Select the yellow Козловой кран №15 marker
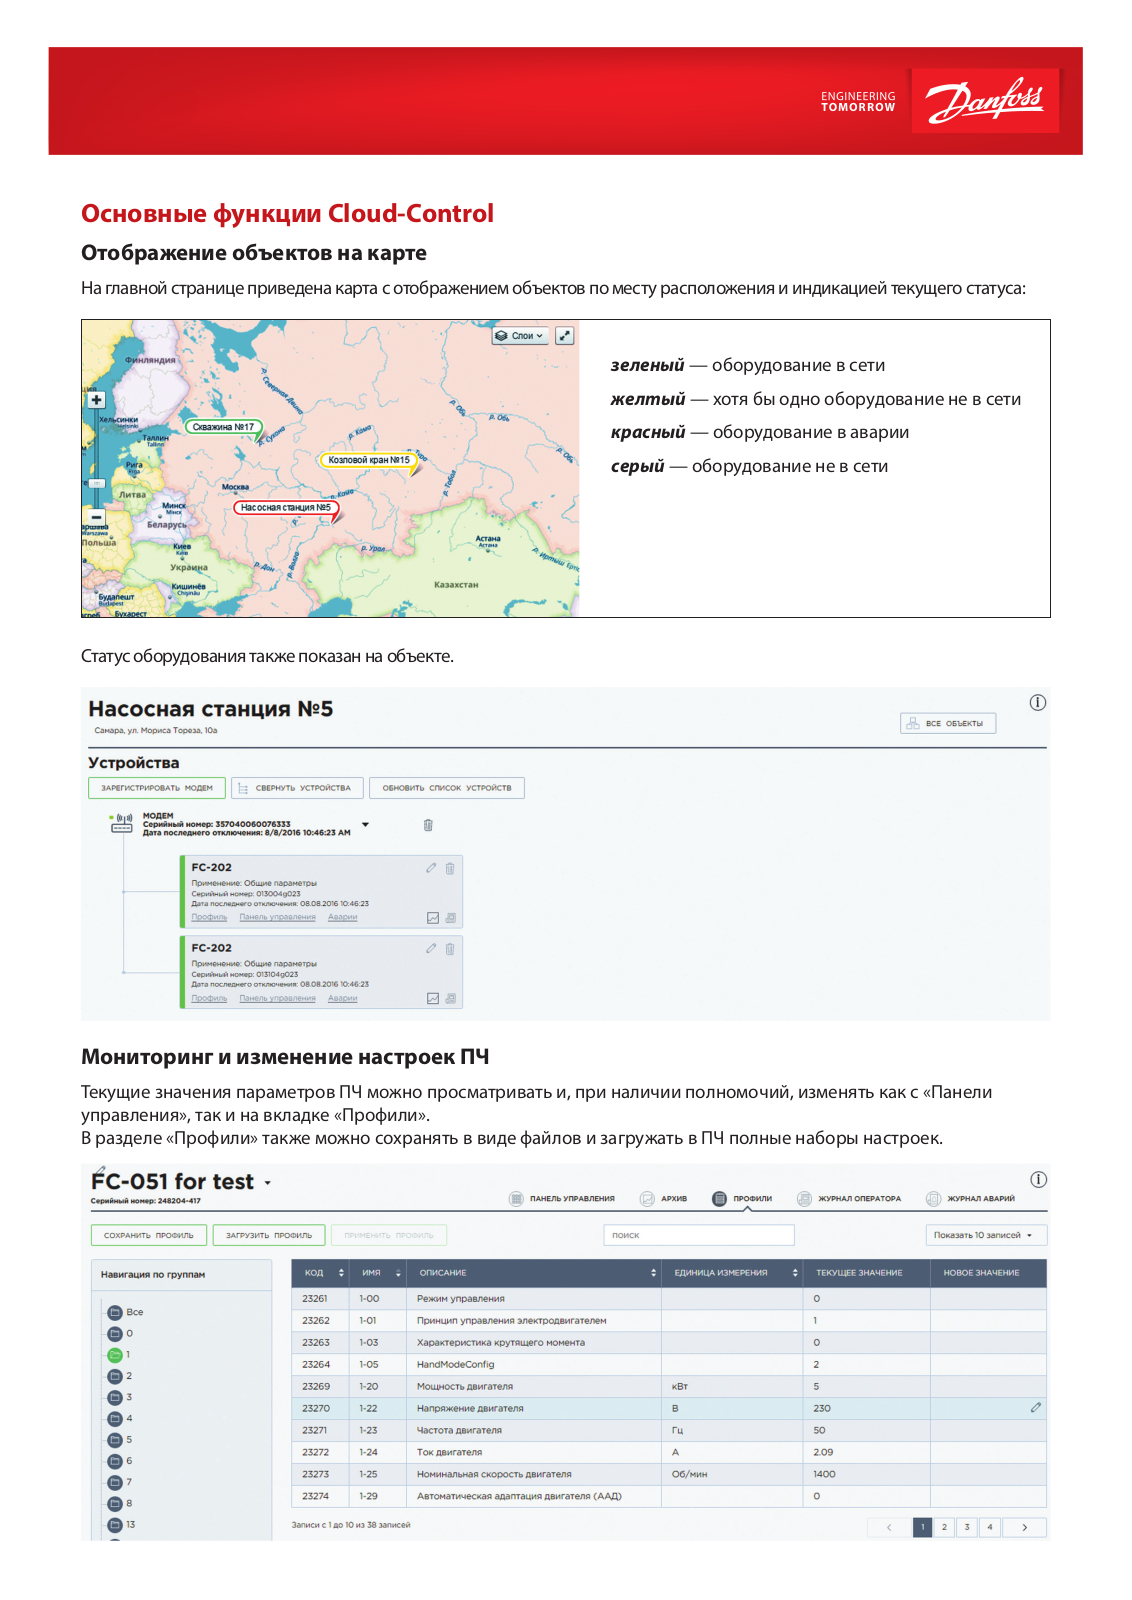This screenshot has width=1132, height=1600. (x=369, y=460)
